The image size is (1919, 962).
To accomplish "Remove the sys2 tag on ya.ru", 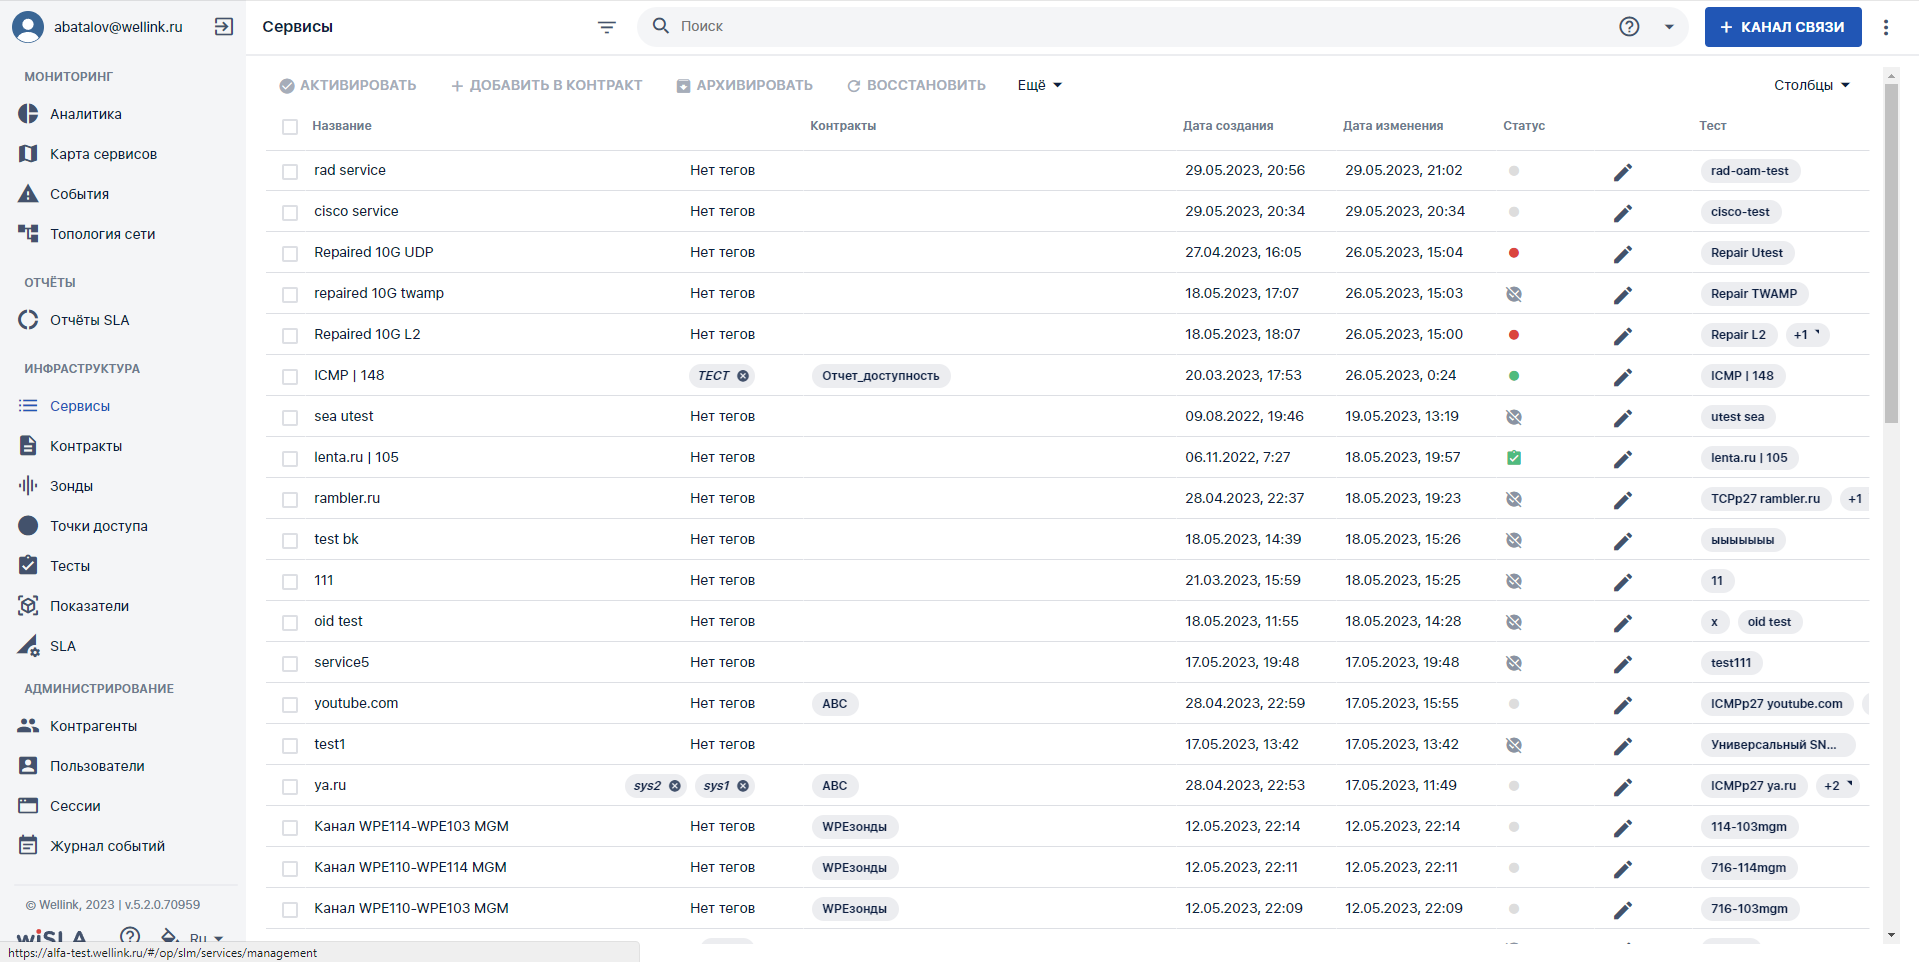I will click(x=675, y=786).
